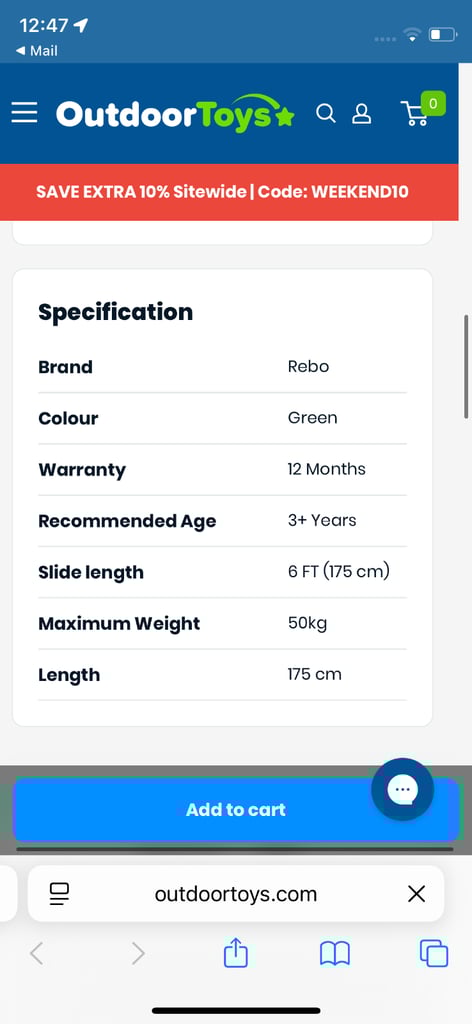The image size is (472, 1024).
Task: Tap the search magnifier icon
Action: pos(326,113)
